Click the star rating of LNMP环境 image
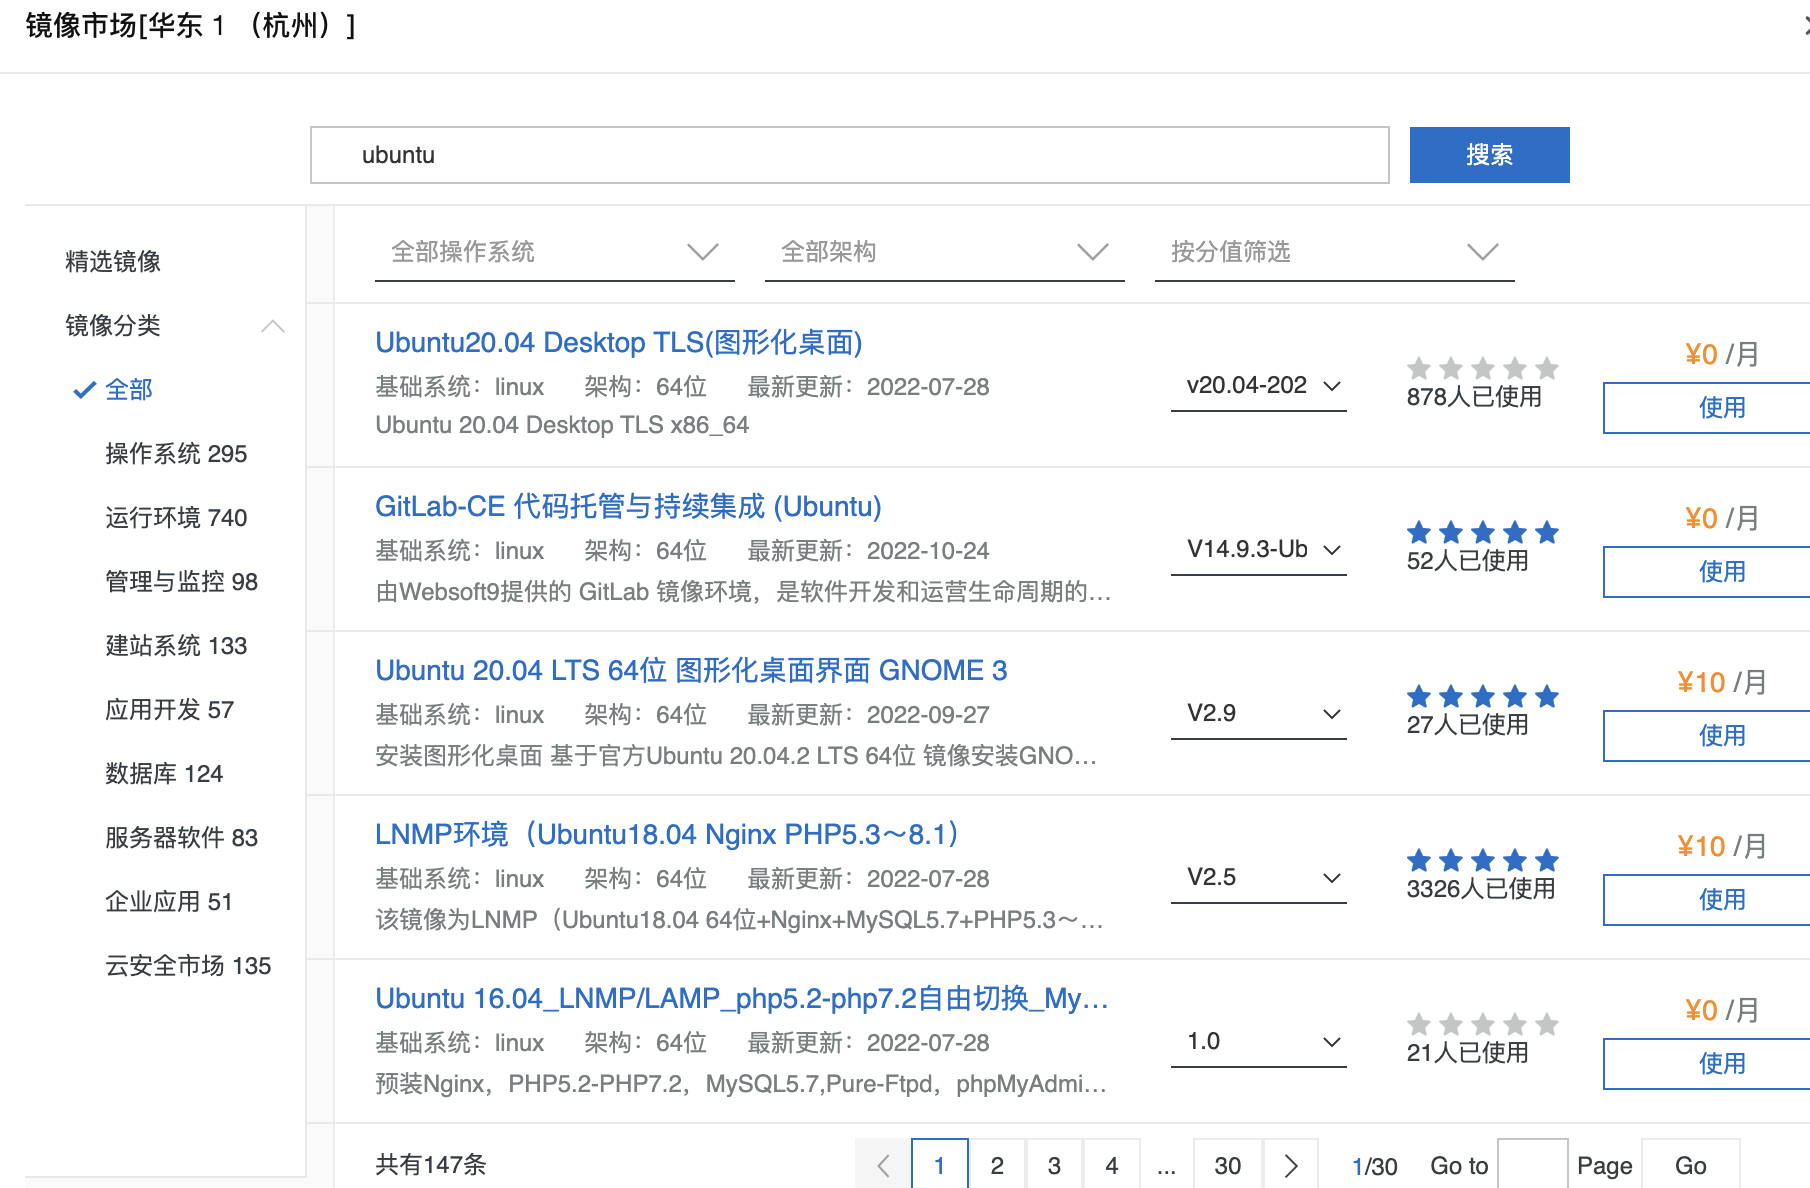The image size is (1810, 1188). coord(1482,860)
